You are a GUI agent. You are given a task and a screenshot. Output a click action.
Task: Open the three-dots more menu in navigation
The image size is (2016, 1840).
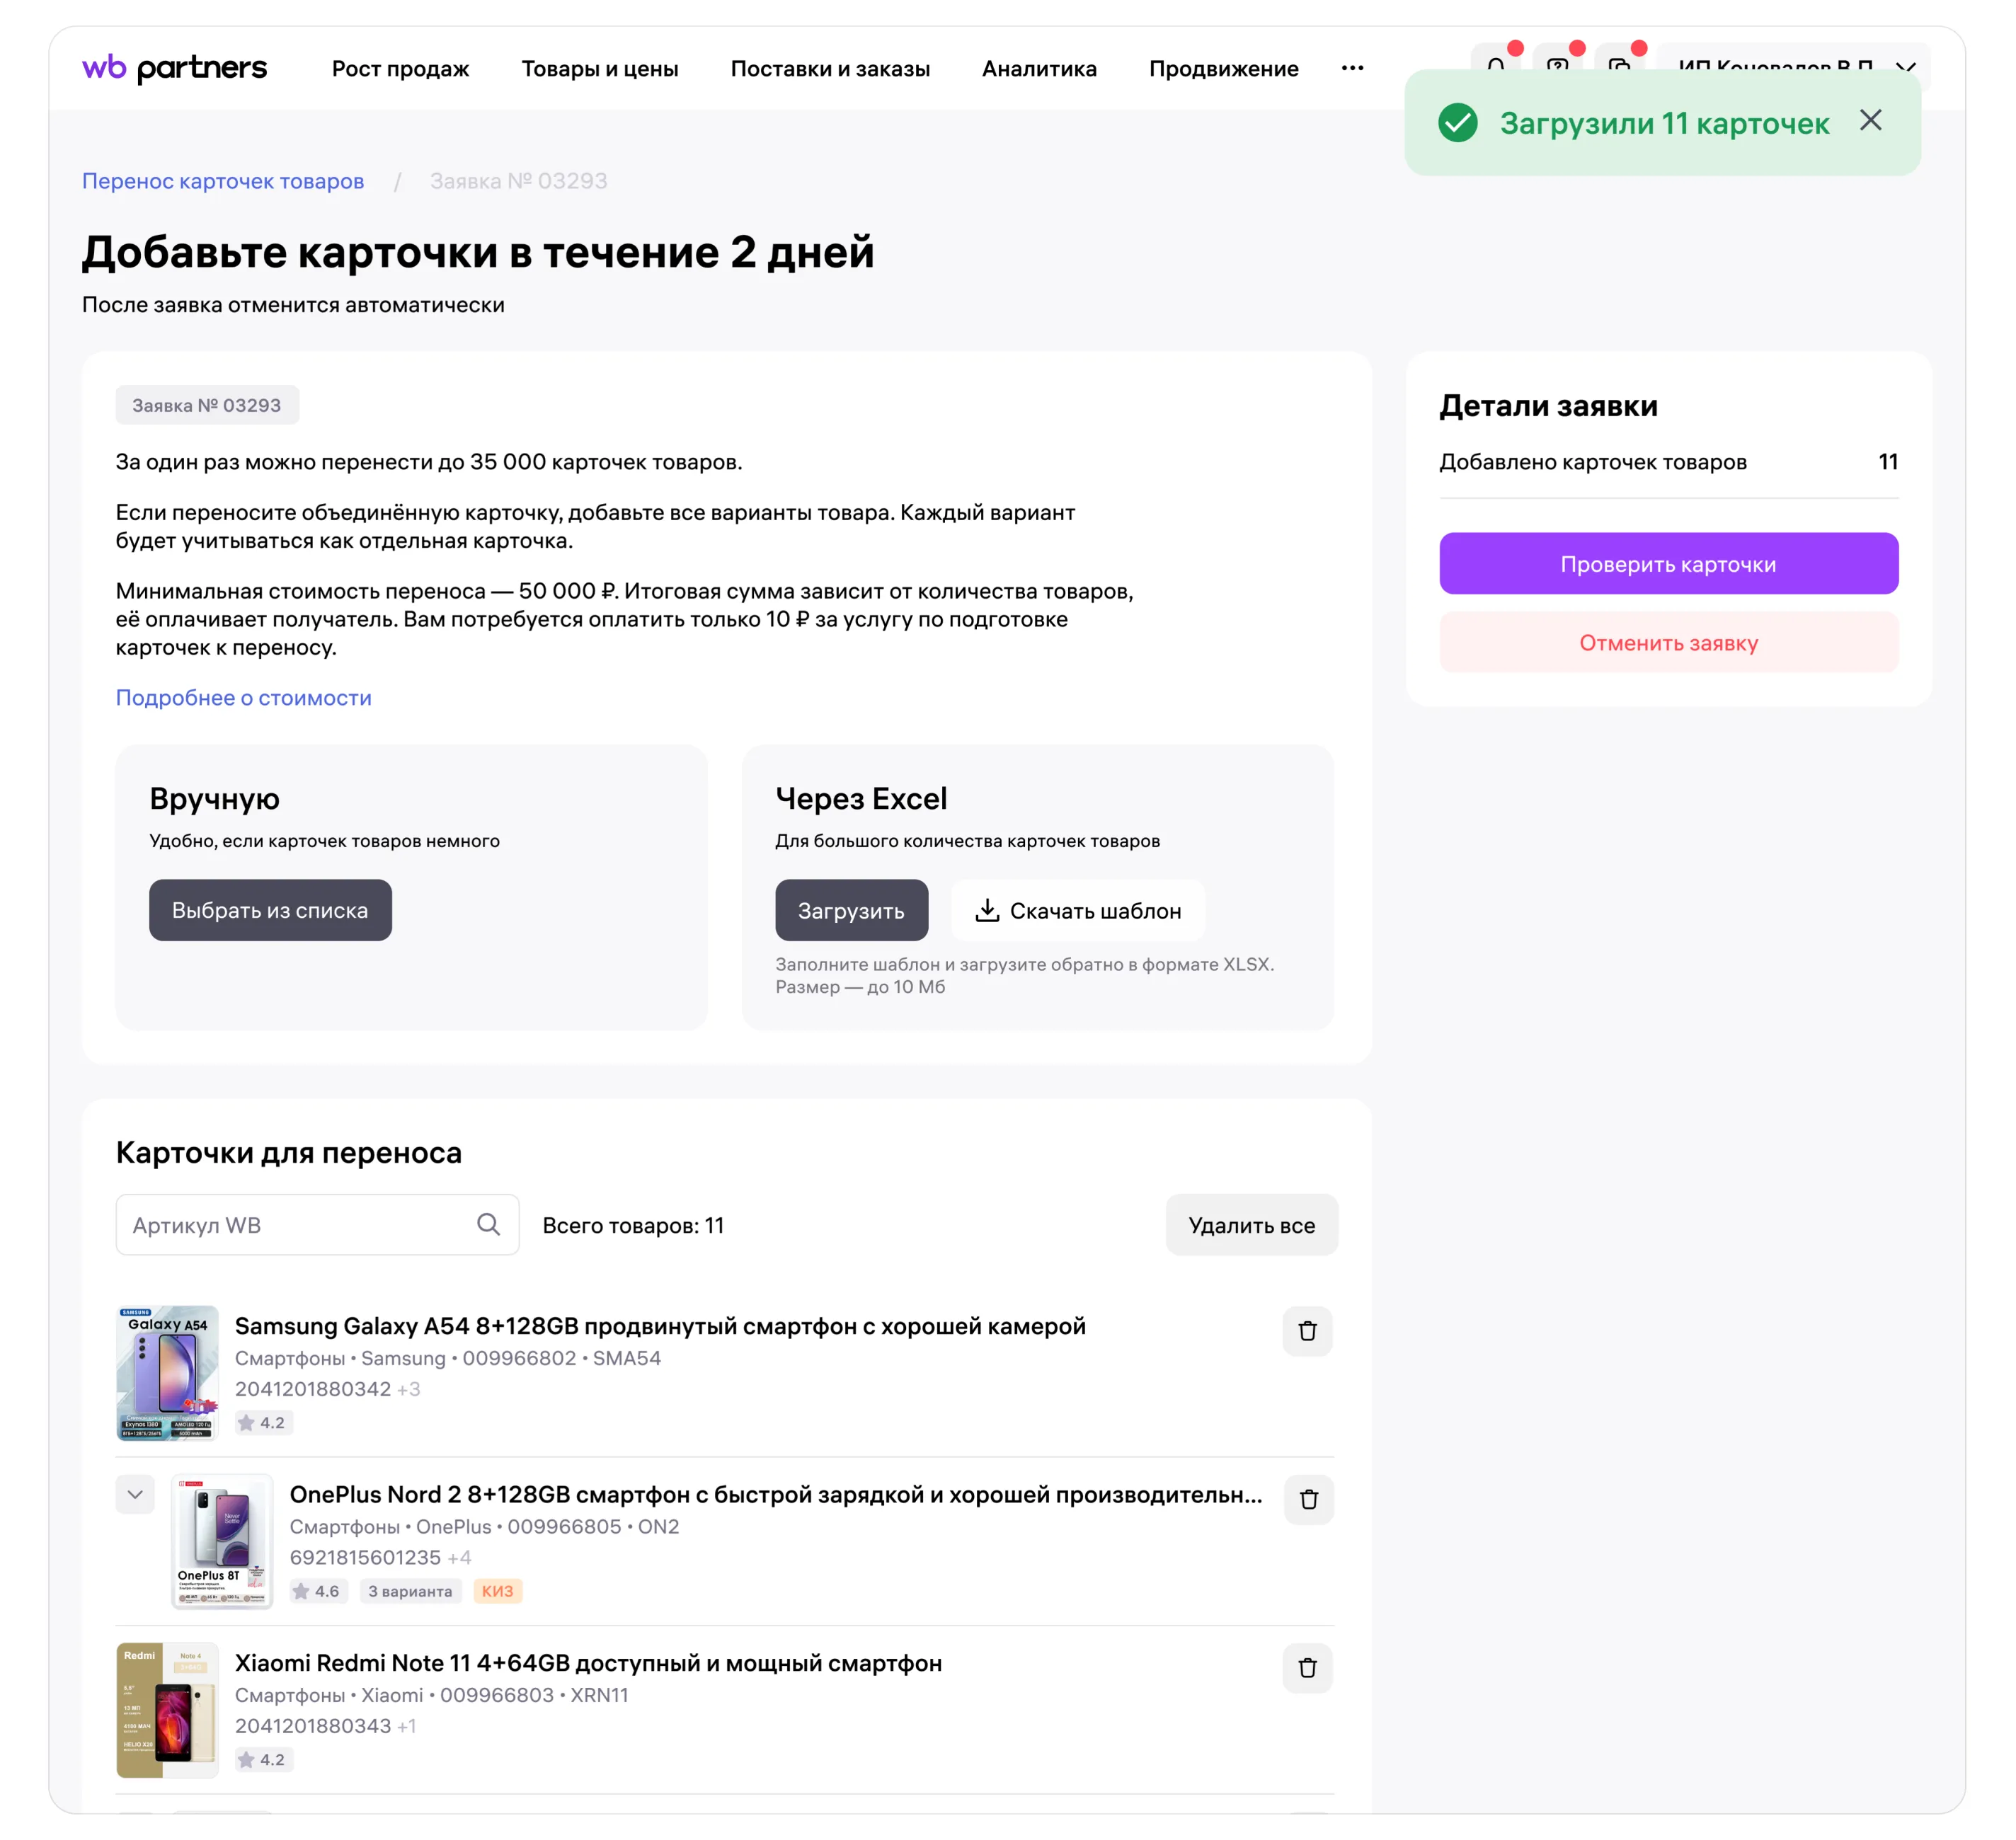point(1352,68)
